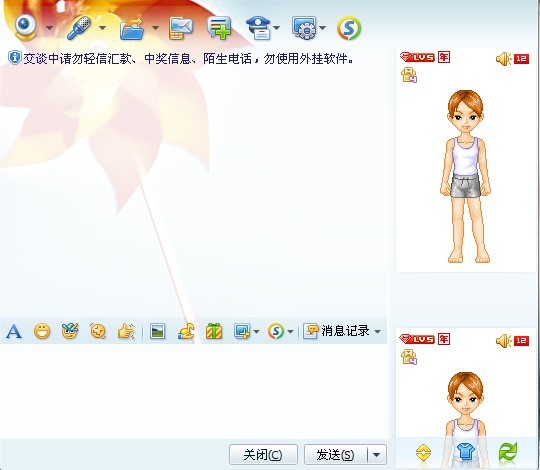Open the font settings 'A' icon
Screen dimensions: 540x470
click(x=14, y=332)
